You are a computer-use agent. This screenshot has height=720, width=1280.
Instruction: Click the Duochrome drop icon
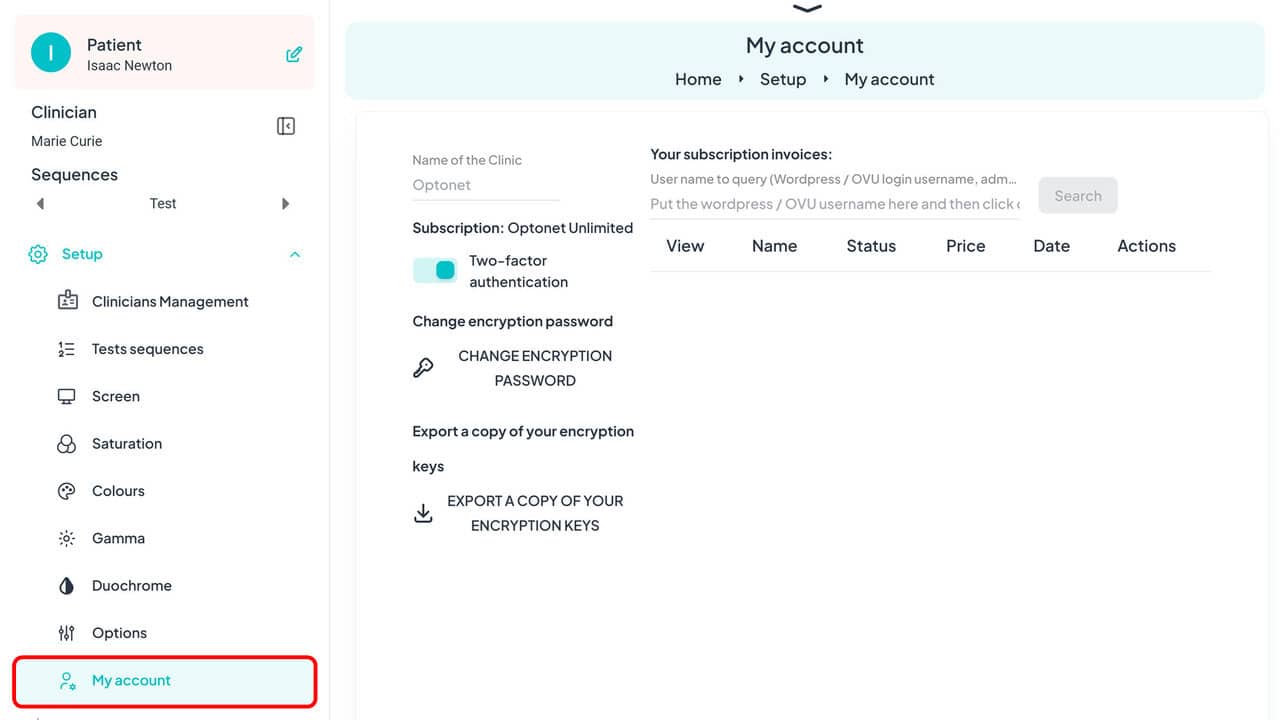pos(65,585)
